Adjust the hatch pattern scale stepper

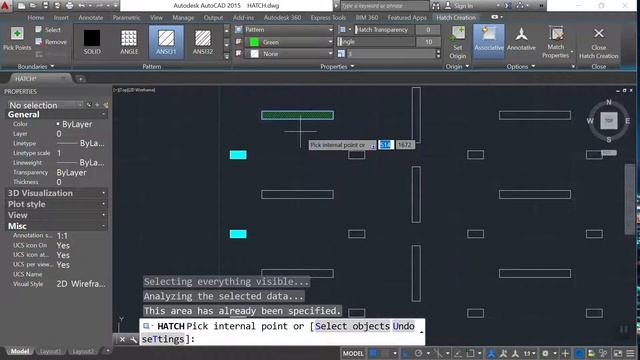(438, 54)
